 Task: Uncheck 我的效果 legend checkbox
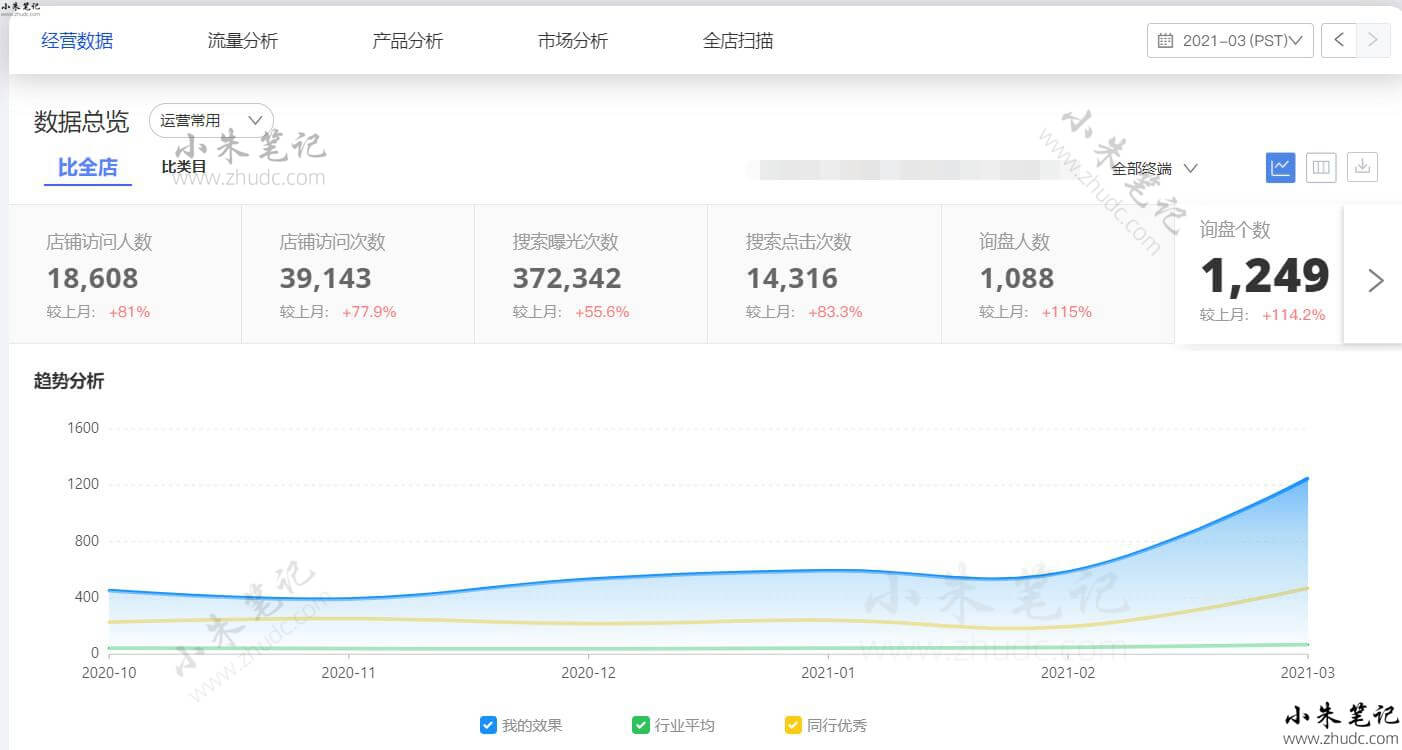click(x=488, y=725)
